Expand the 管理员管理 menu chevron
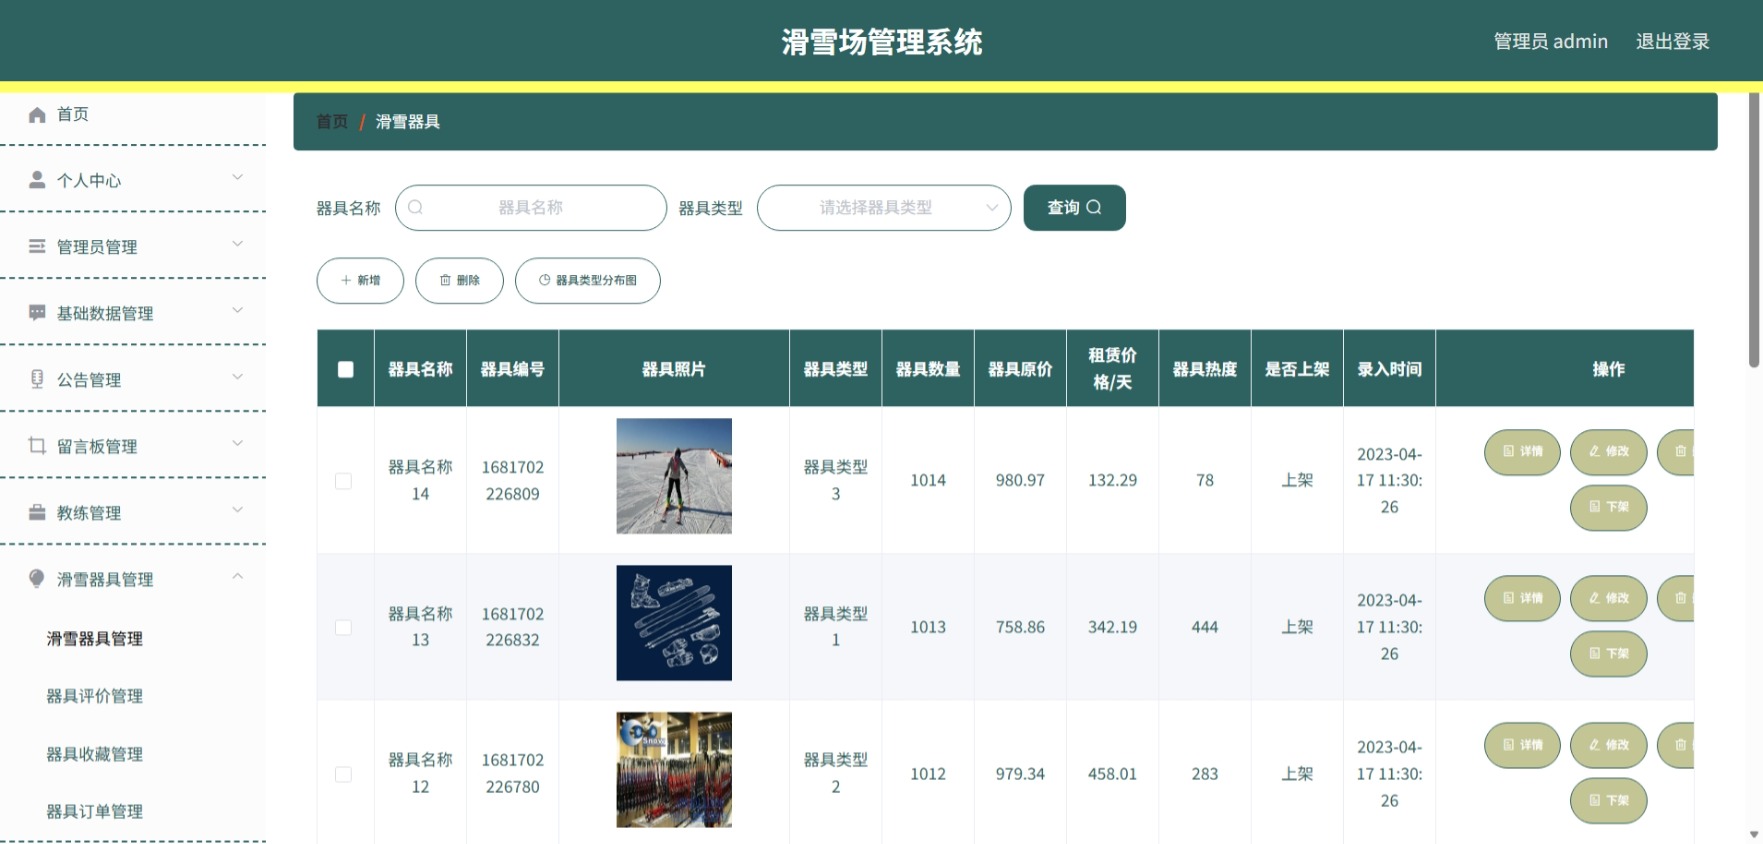 pos(238,244)
